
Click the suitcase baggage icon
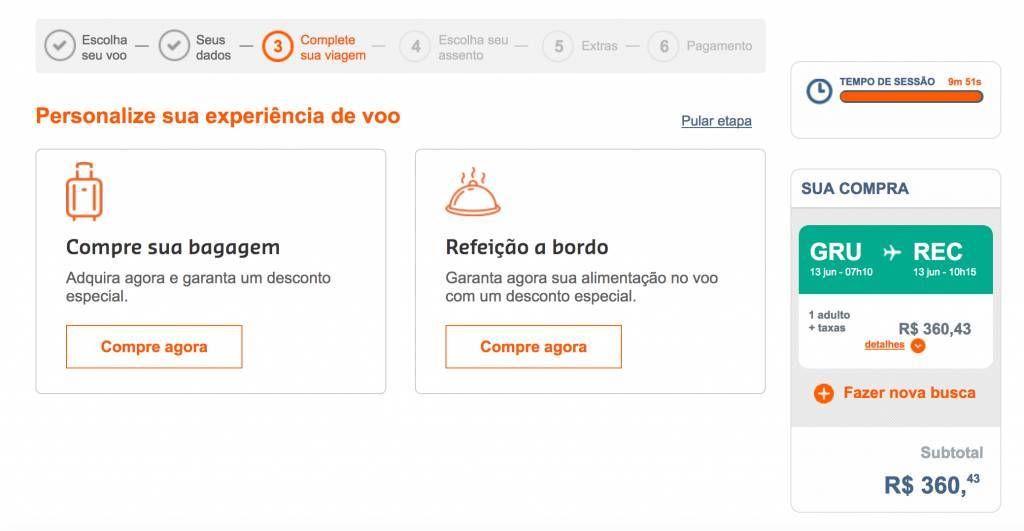pos(84,191)
